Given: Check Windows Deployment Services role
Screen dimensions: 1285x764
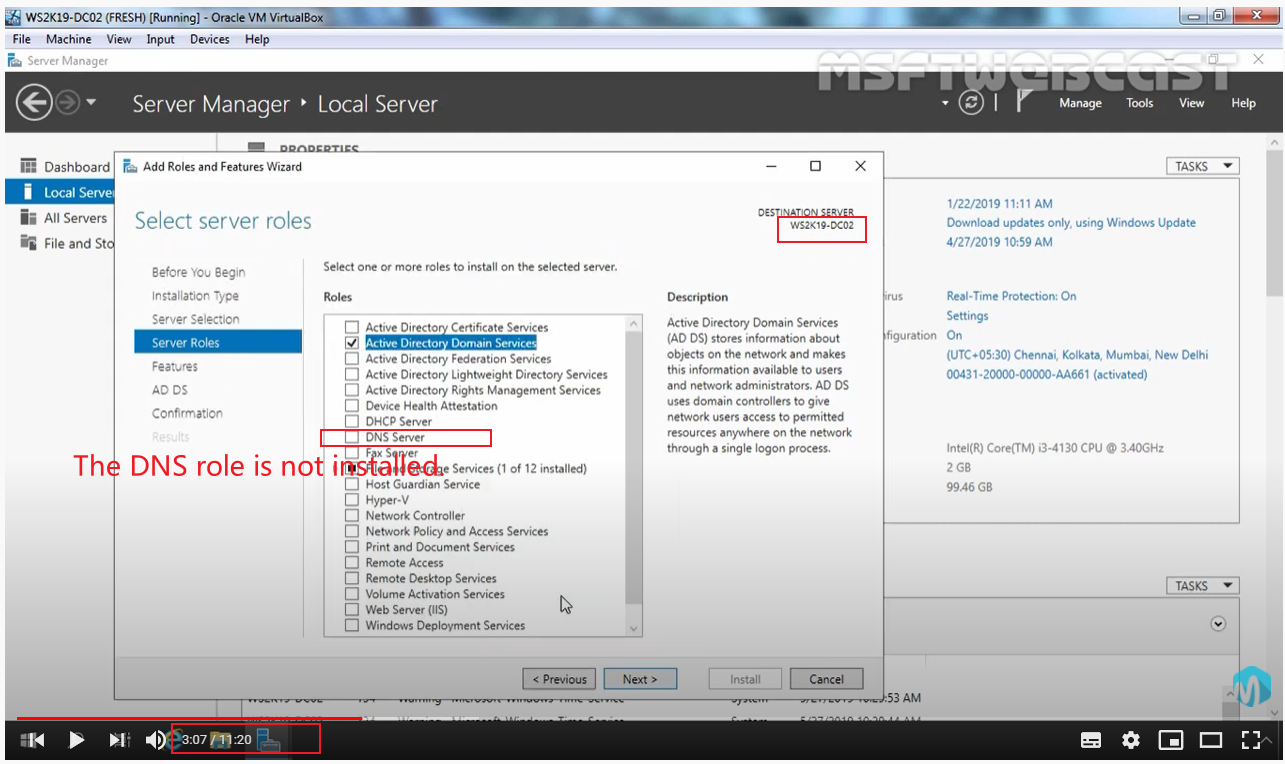Looking at the screenshot, I should point(351,626).
